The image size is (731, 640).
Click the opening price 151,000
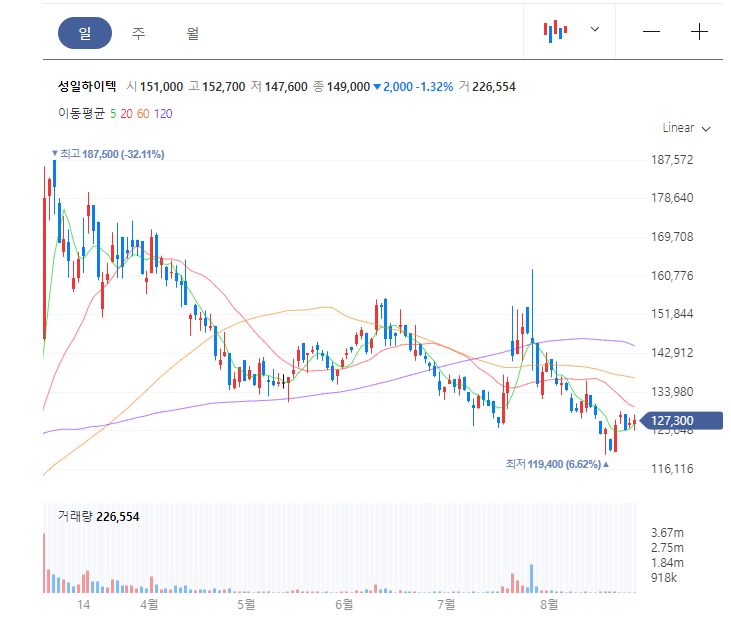click(161, 87)
